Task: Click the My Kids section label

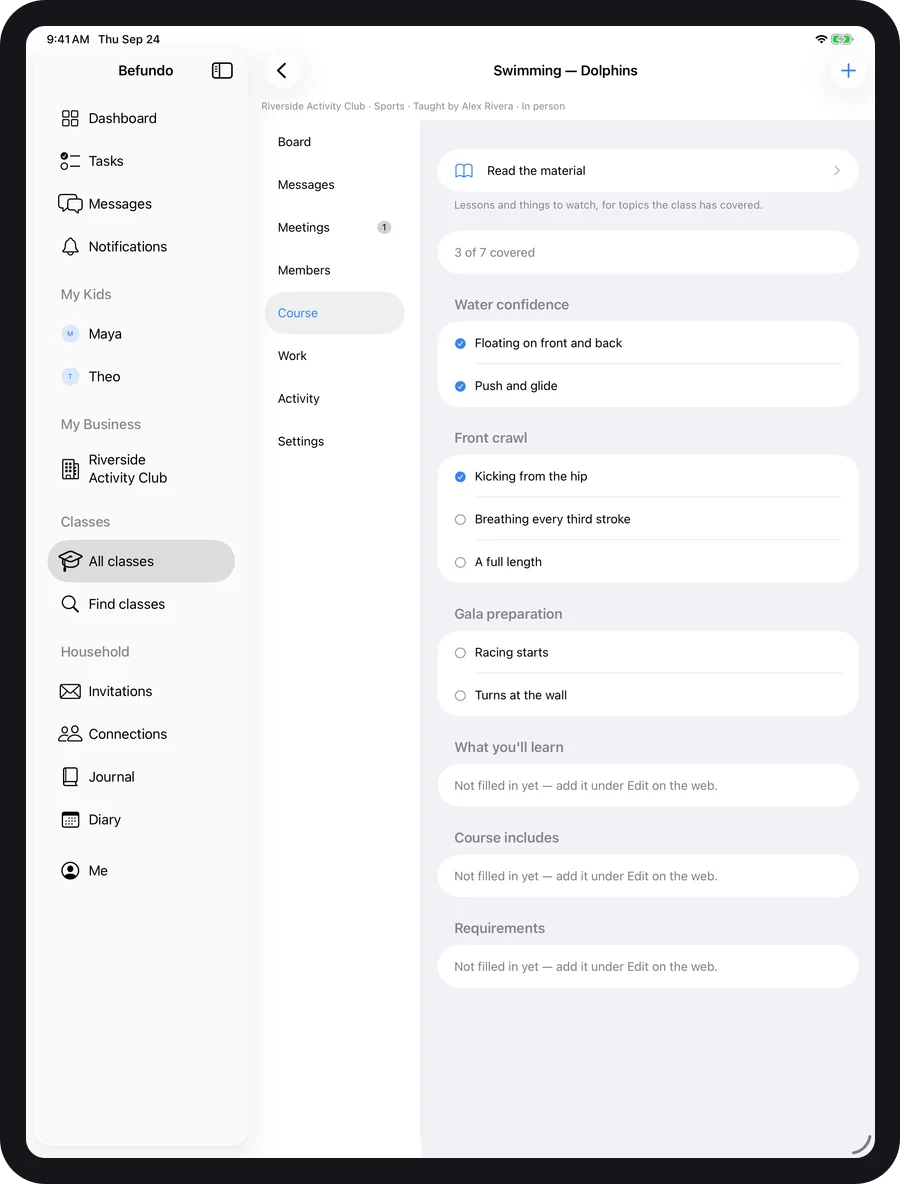Action: tap(86, 294)
